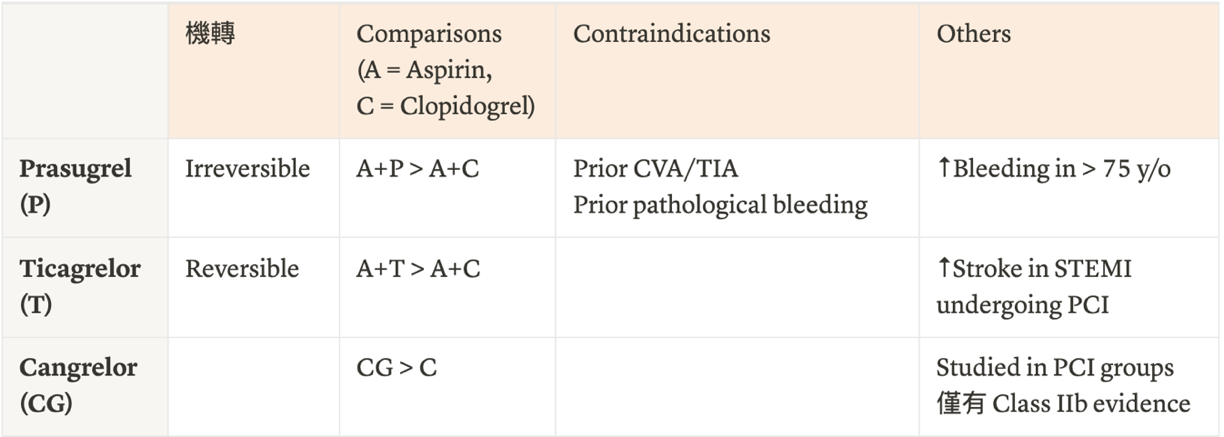Select the Others column header
Viewport: 1224px width, 437px height.
click(x=1069, y=71)
